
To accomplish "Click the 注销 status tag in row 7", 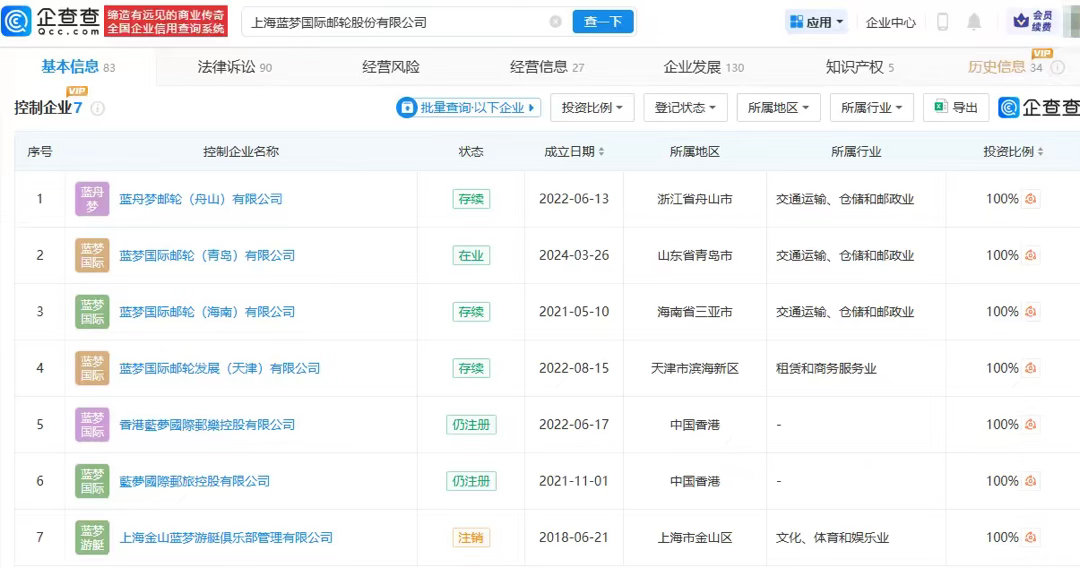I will (471, 538).
